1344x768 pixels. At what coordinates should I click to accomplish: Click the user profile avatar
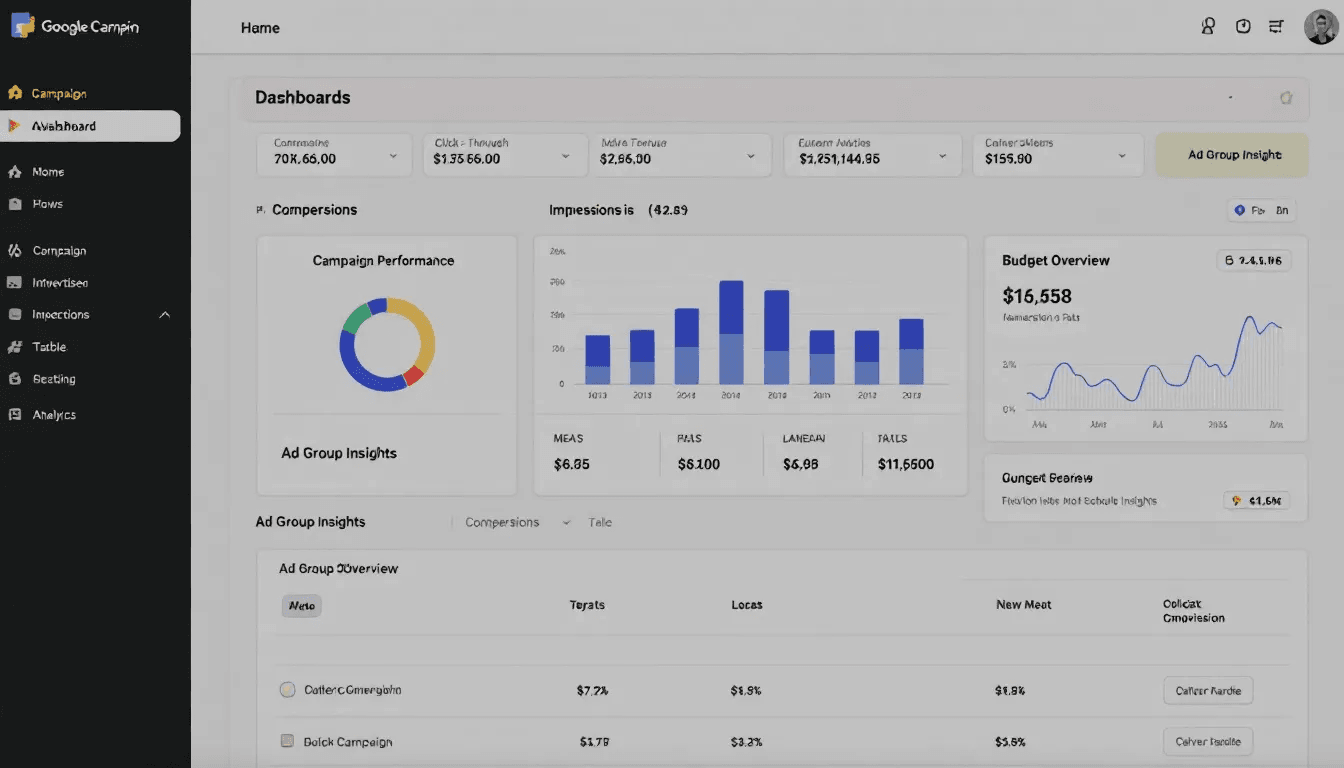click(x=1320, y=27)
